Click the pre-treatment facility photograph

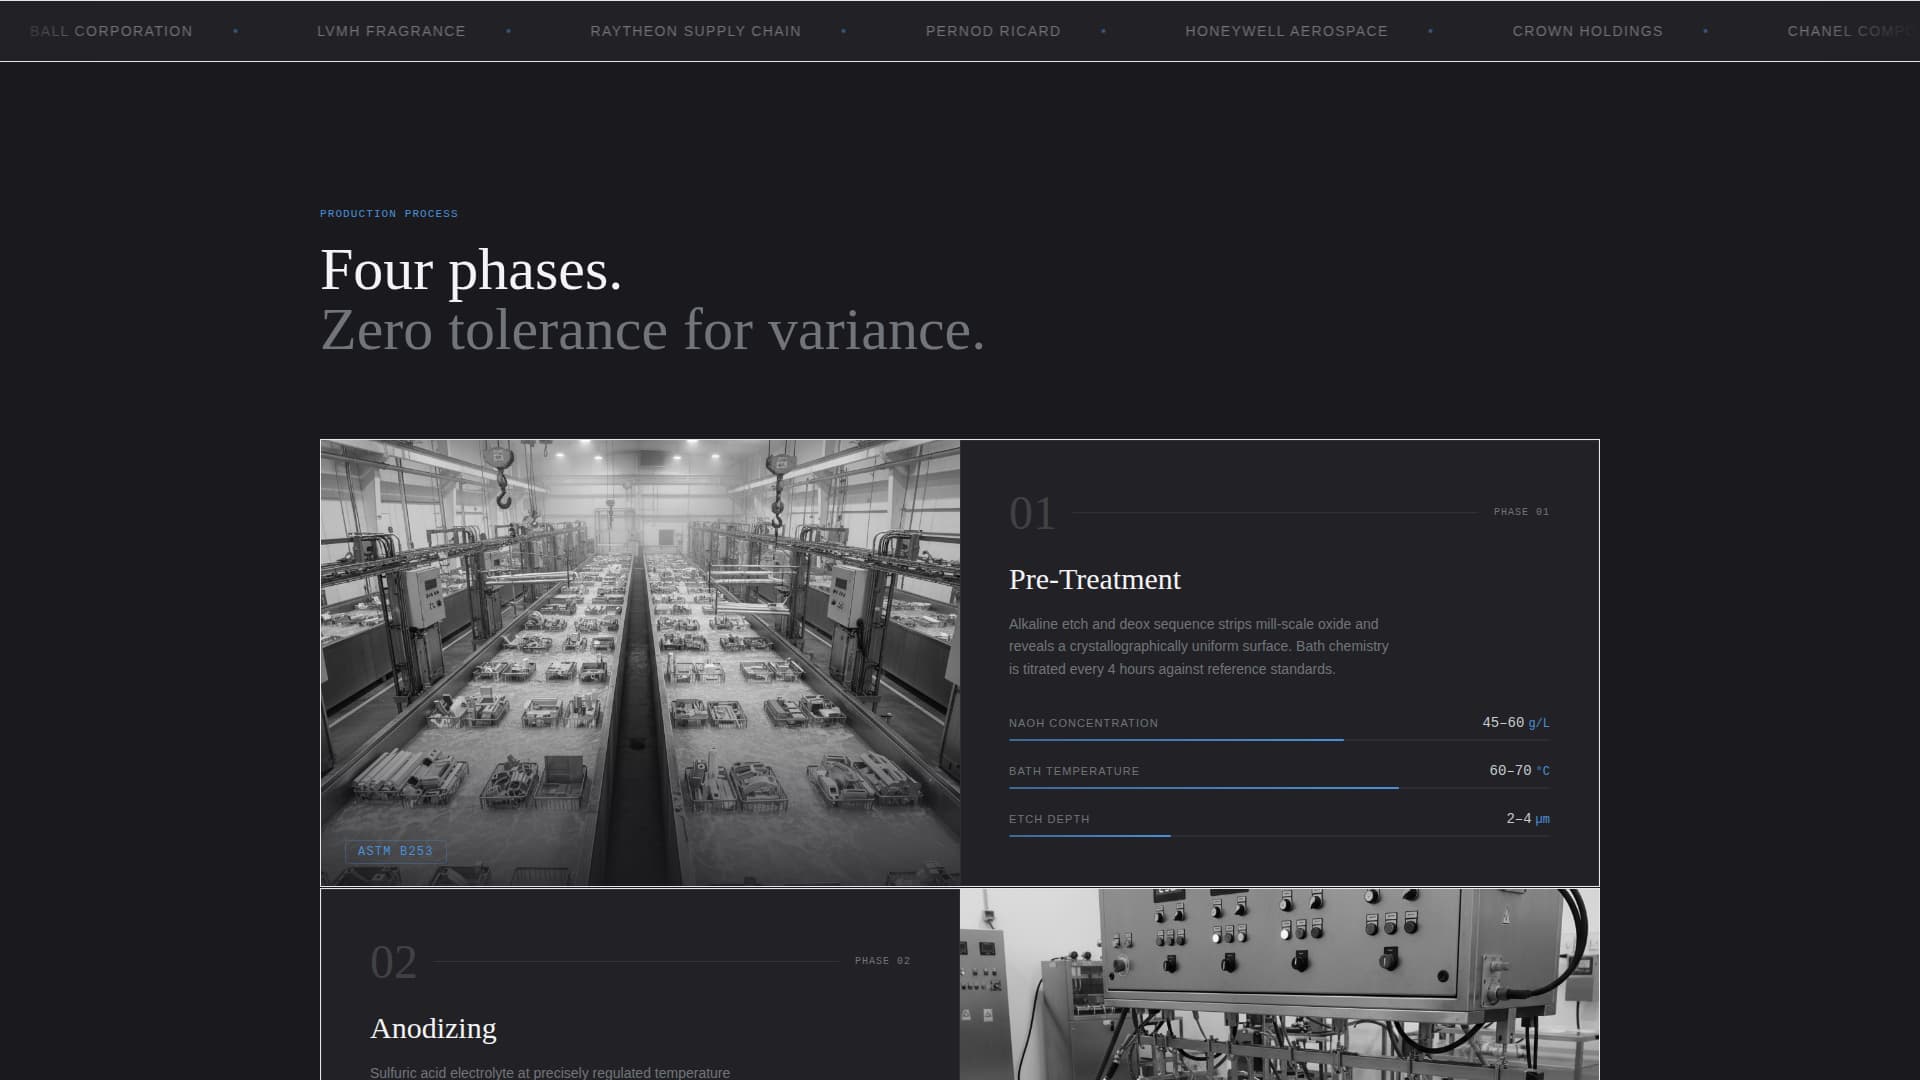click(x=640, y=662)
